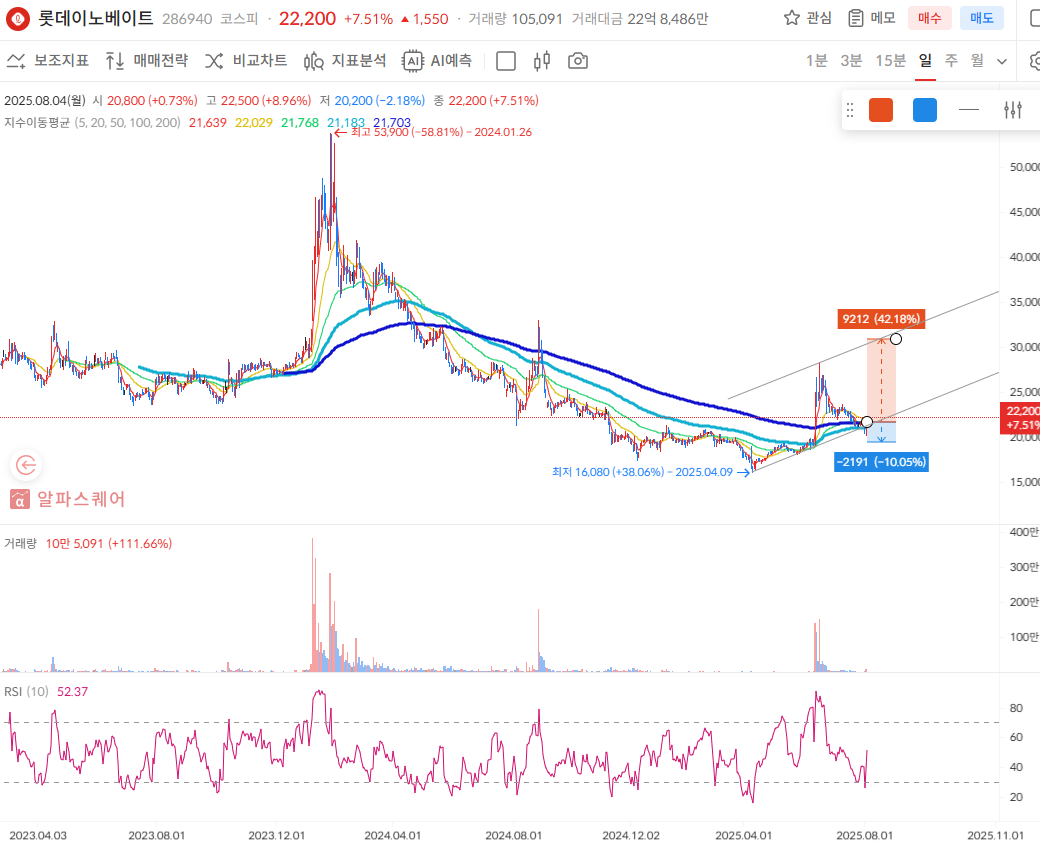Screen dimensions: 1040x848
Task: Open 비교차트 compare chart tool
Action: click(245, 61)
